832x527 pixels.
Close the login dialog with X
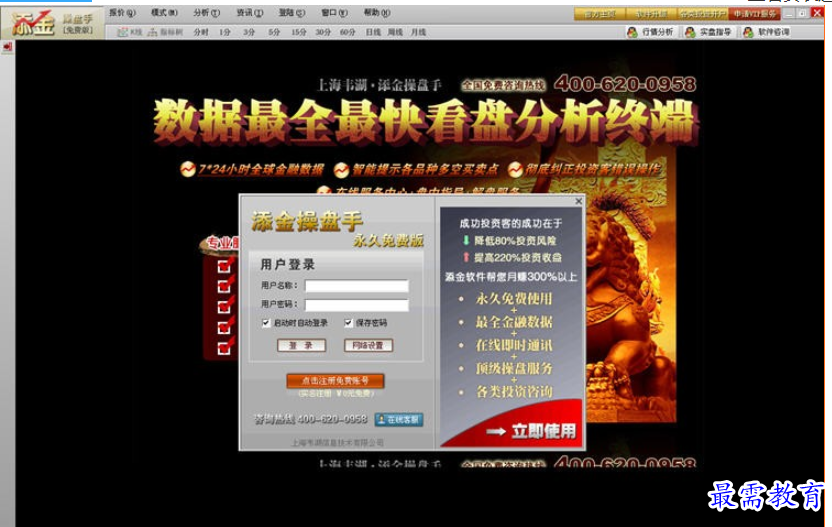click(x=578, y=202)
